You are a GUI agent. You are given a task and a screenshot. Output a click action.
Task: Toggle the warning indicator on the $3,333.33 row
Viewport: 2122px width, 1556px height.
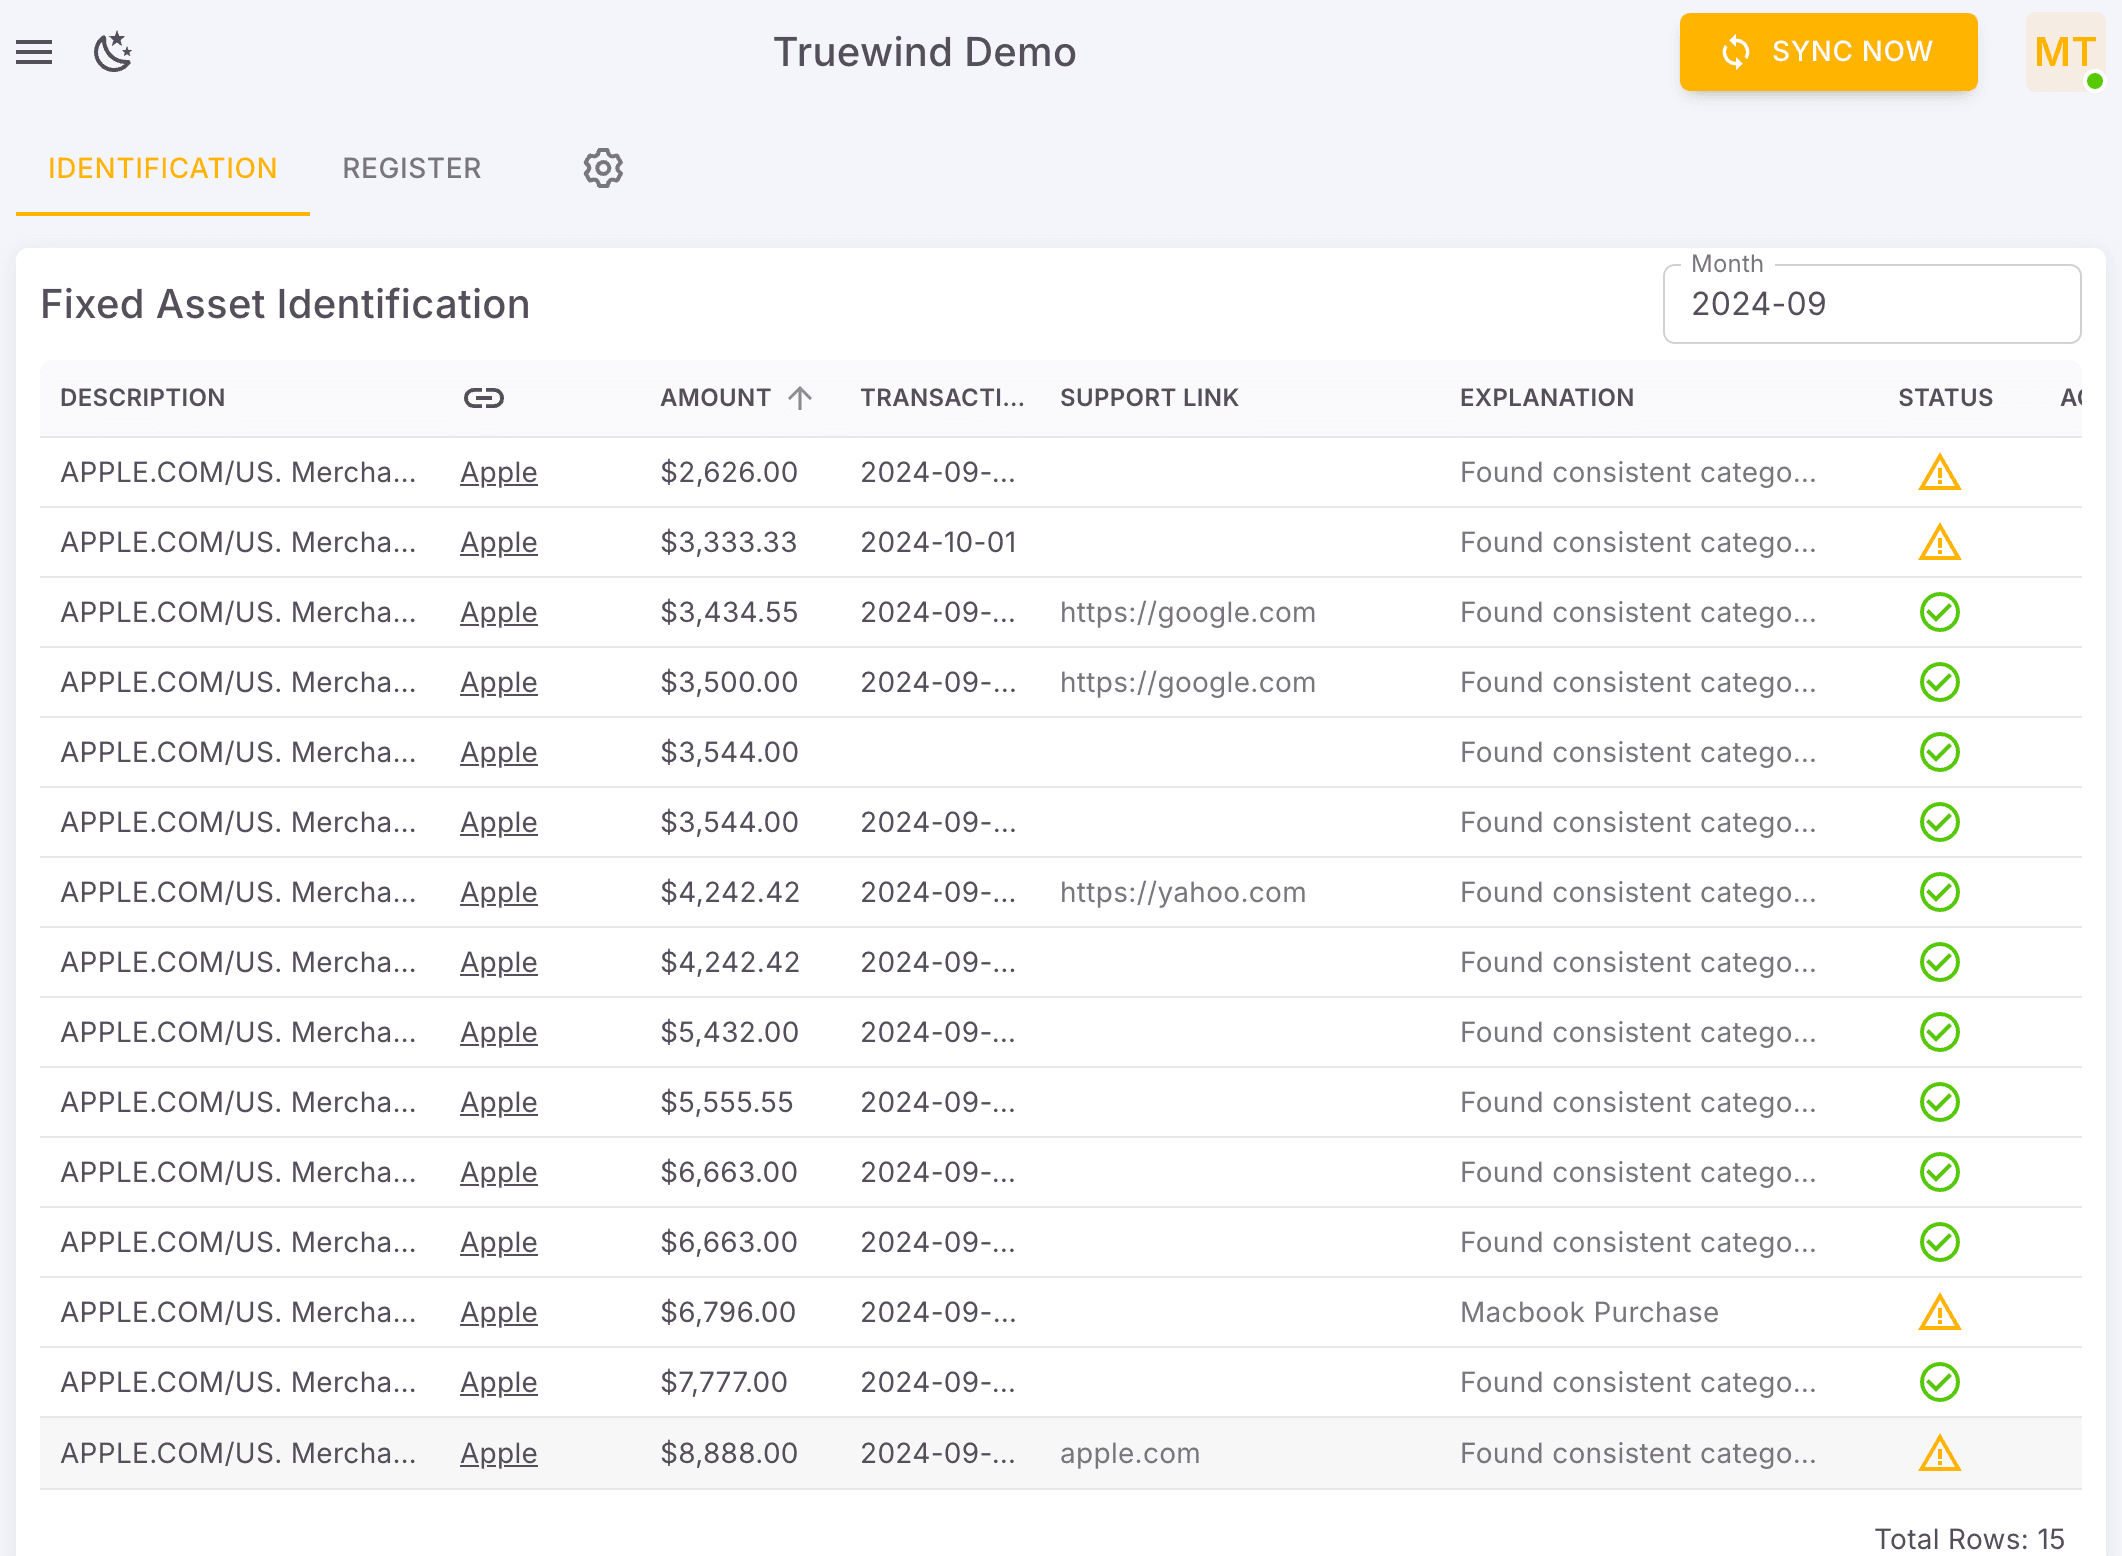click(x=1938, y=542)
